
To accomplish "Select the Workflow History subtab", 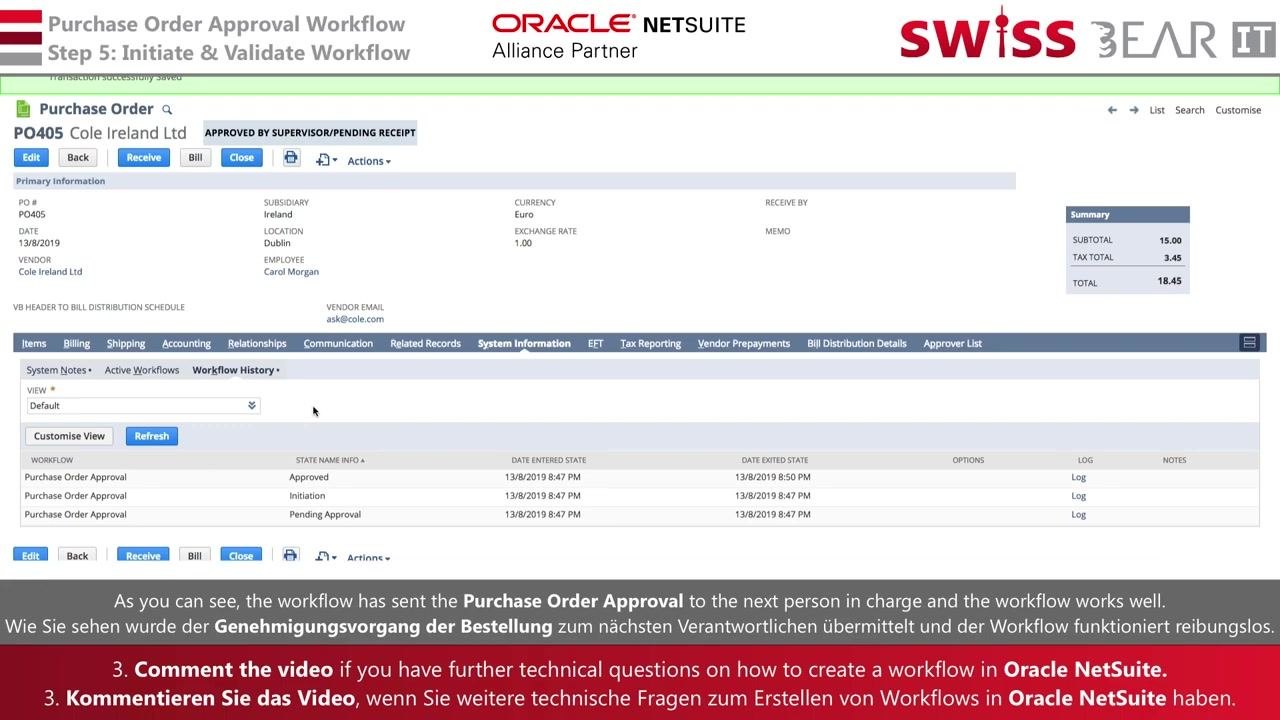I will pos(235,370).
